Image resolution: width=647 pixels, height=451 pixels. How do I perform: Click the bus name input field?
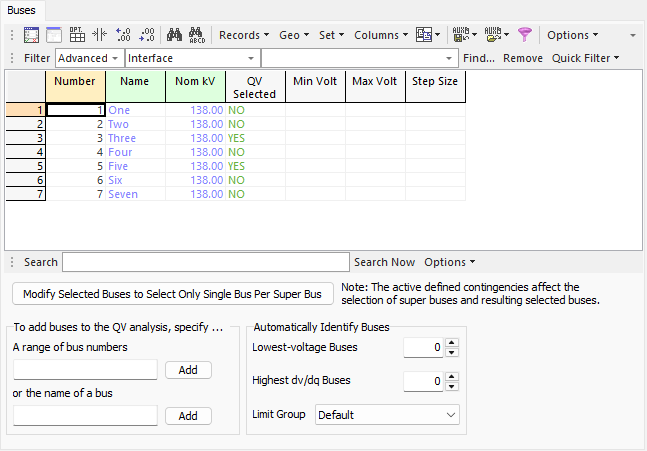[x=85, y=415]
